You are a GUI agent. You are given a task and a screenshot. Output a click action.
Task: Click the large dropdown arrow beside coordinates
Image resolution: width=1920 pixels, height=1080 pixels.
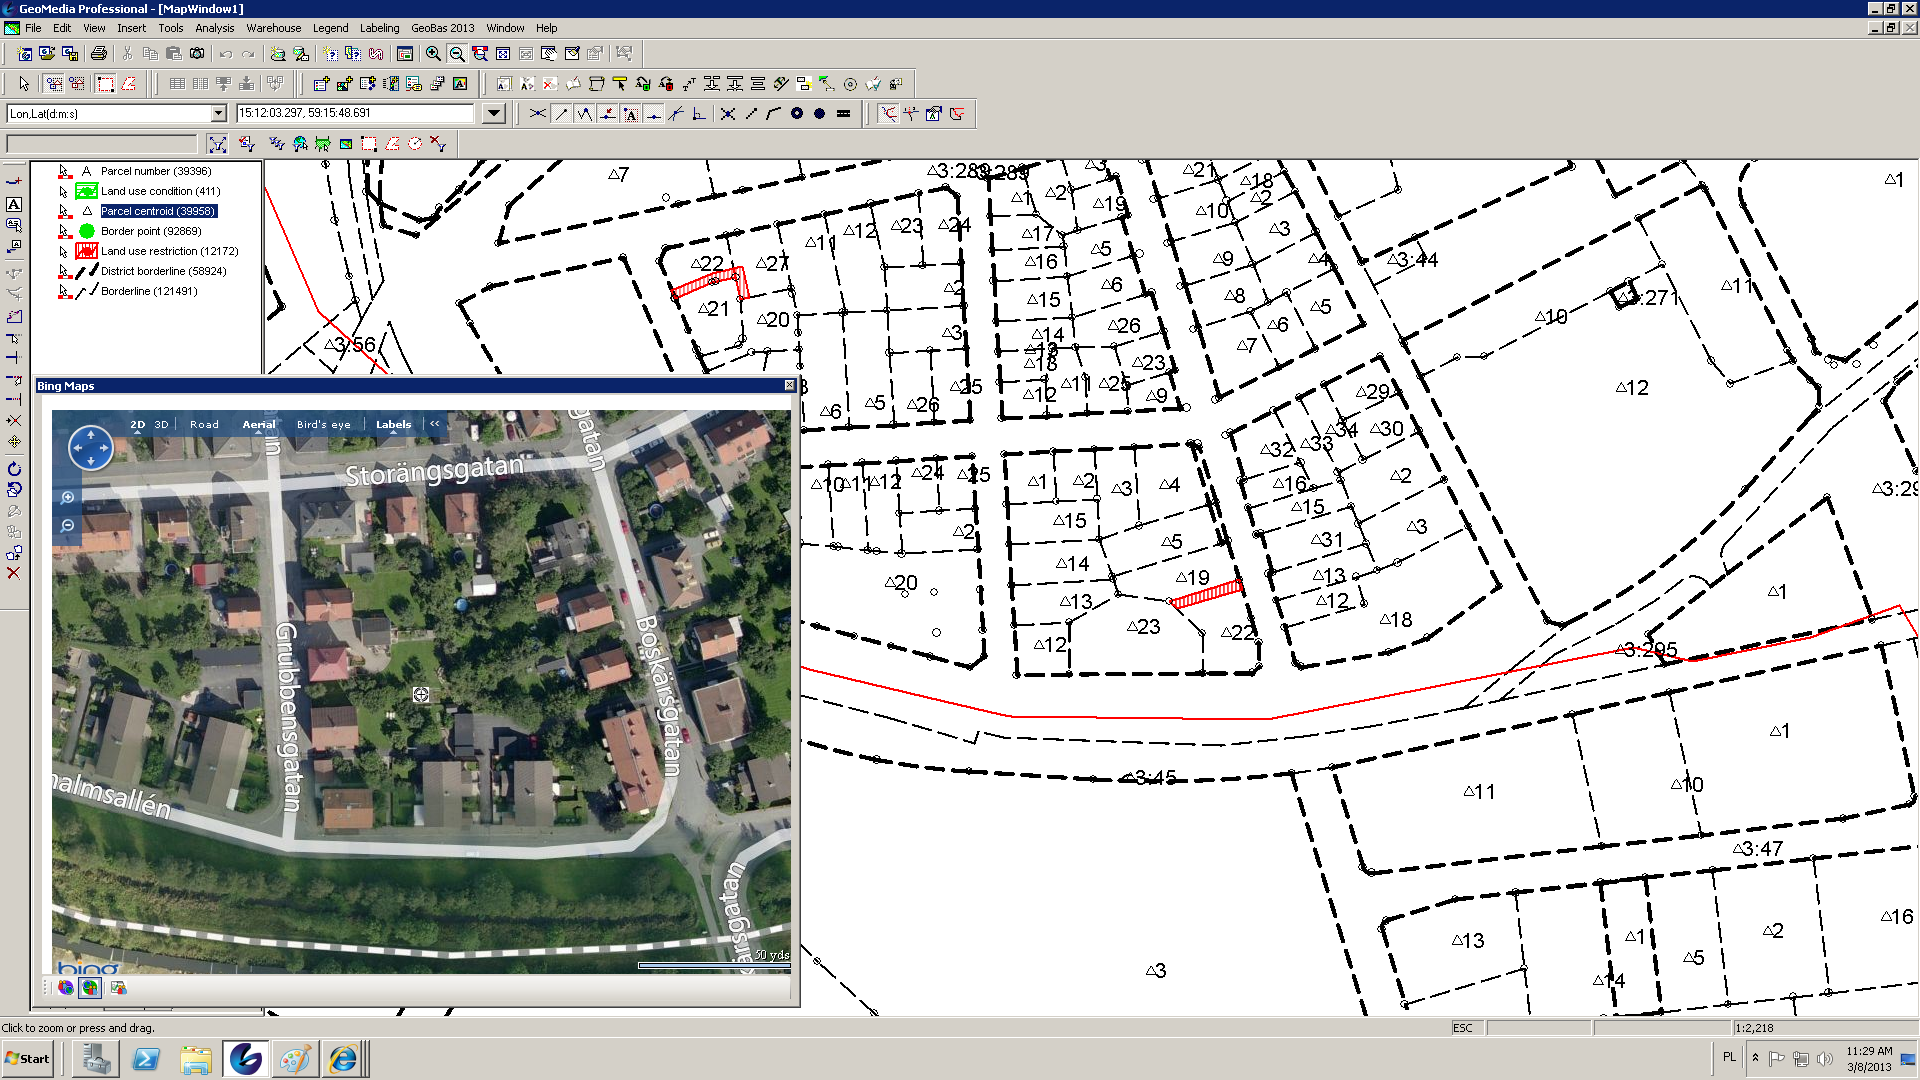[494, 114]
